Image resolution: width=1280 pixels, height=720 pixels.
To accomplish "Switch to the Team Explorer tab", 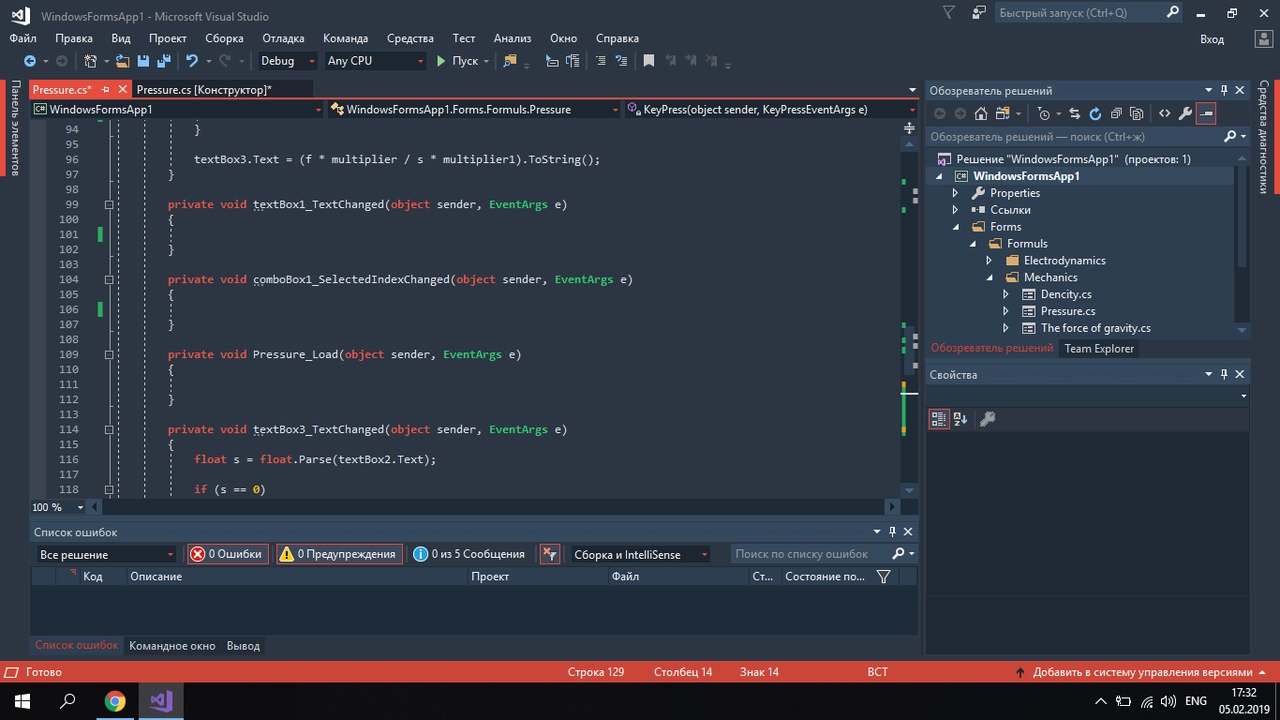I will coord(1099,348).
